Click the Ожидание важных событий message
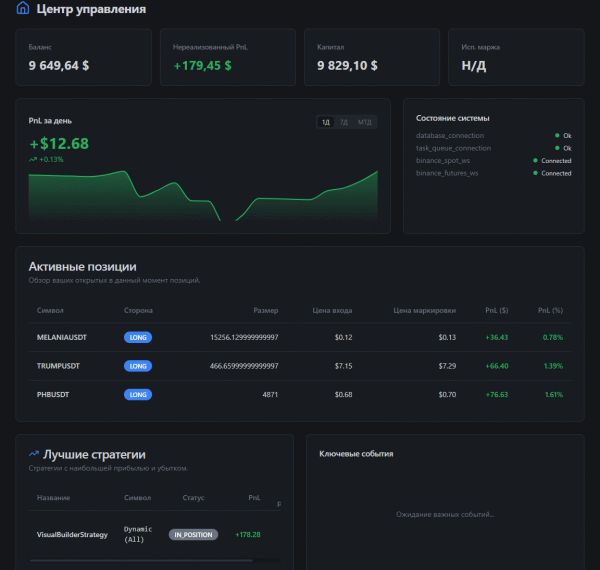This screenshot has height=570, width=600. tap(445, 515)
